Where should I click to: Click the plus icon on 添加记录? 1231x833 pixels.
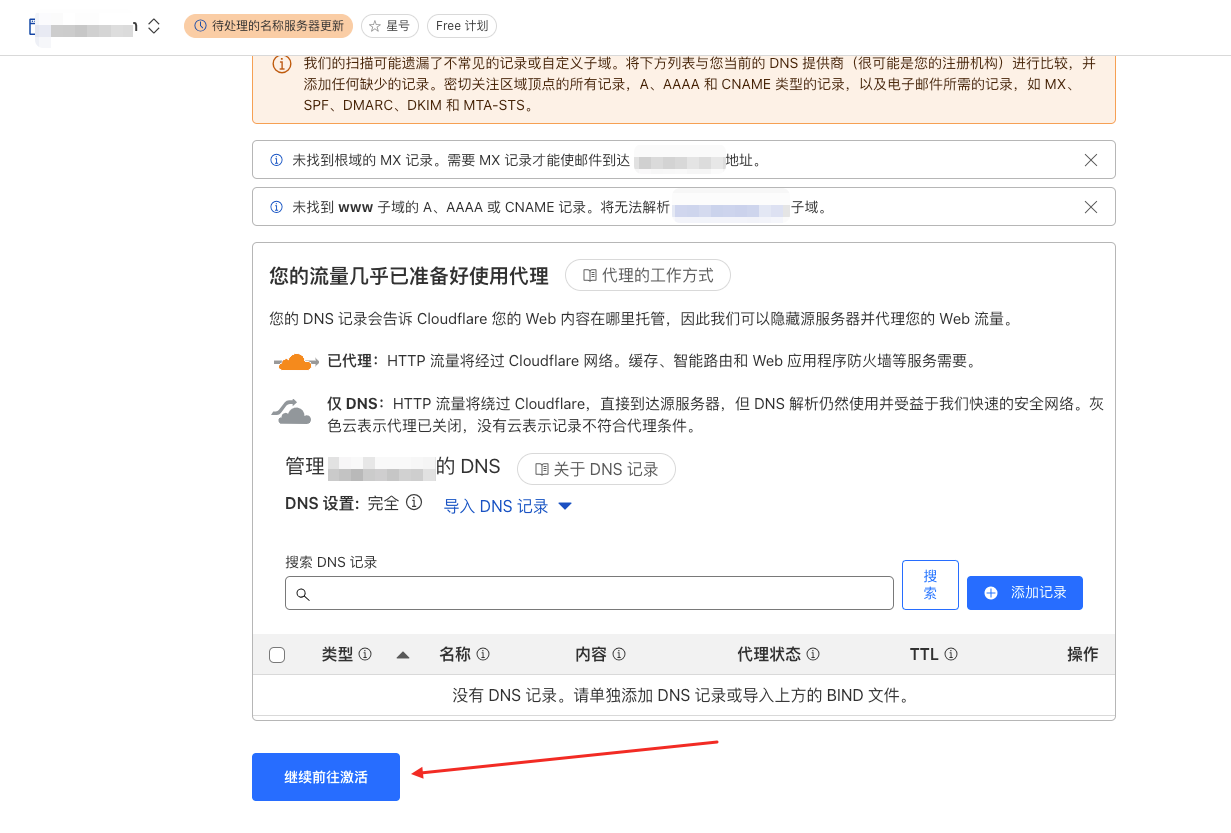click(991, 592)
